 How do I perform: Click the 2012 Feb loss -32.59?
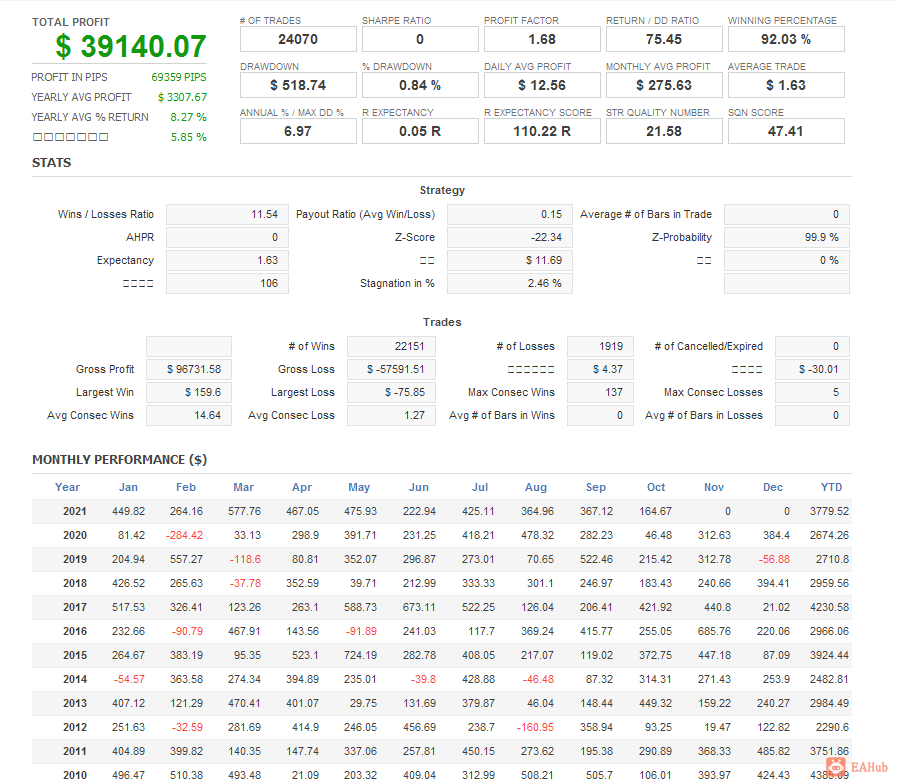[187, 728]
